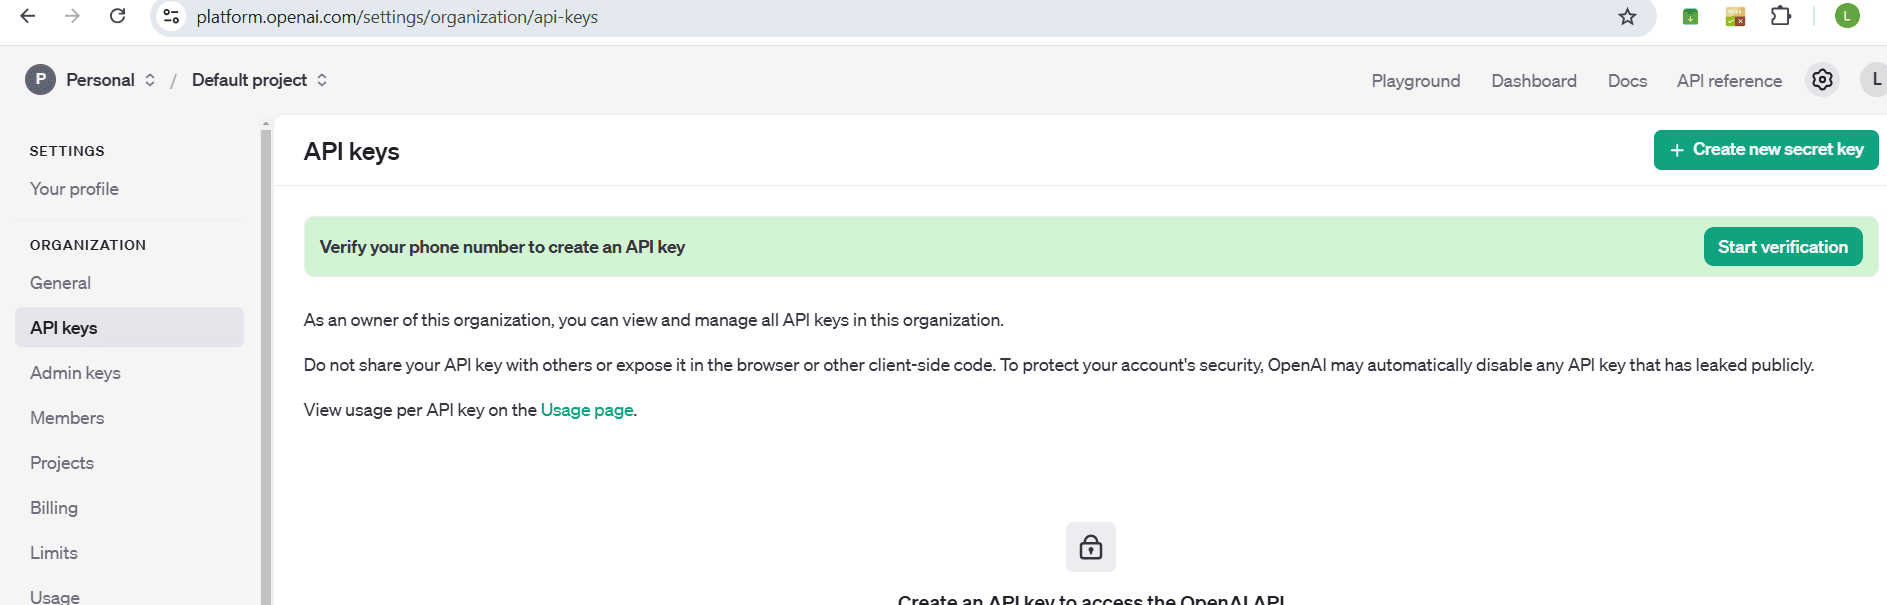This screenshot has height=605, width=1887.
Task: Go to Members settings page
Action: coord(67,418)
